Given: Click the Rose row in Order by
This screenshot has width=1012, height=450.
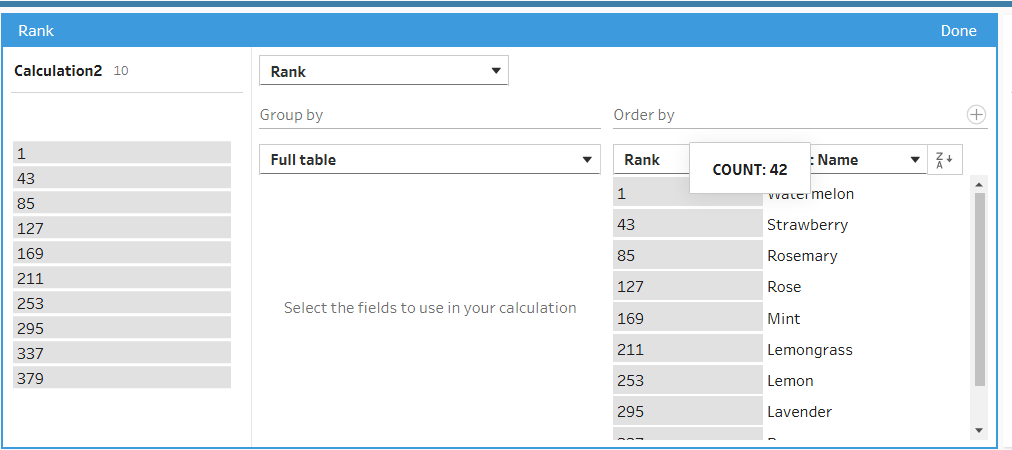Looking at the screenshot, I should 784,287.
